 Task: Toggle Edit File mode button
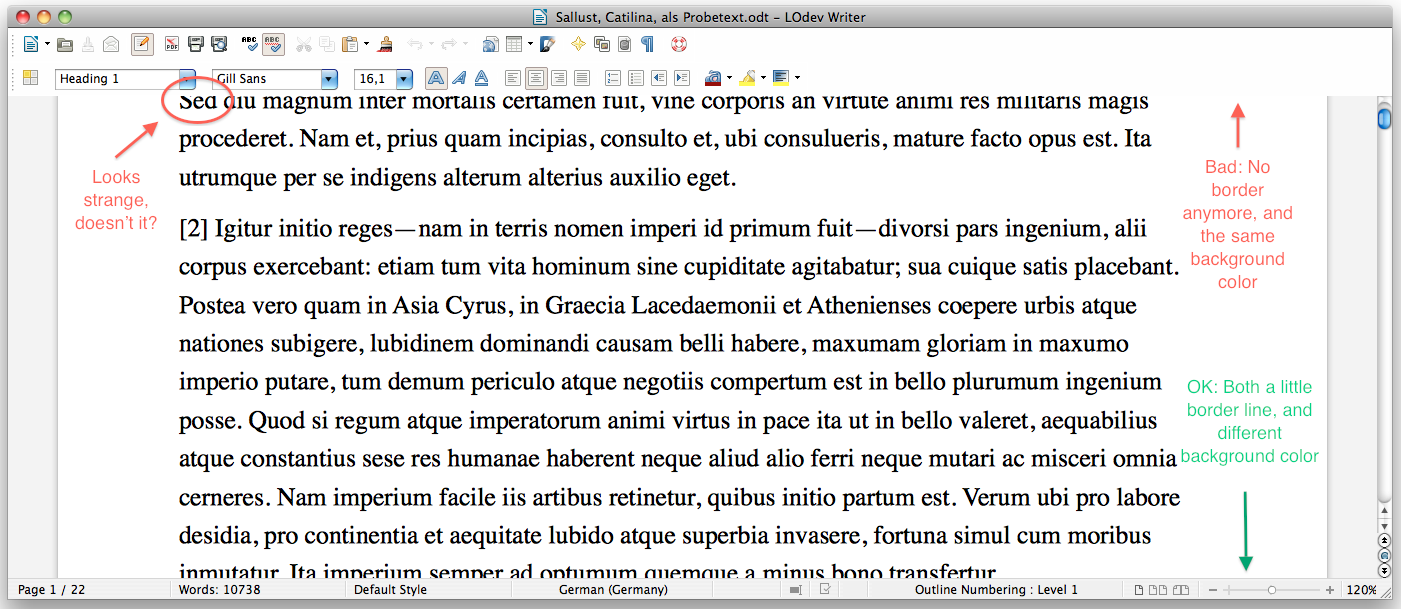point(142,44)
